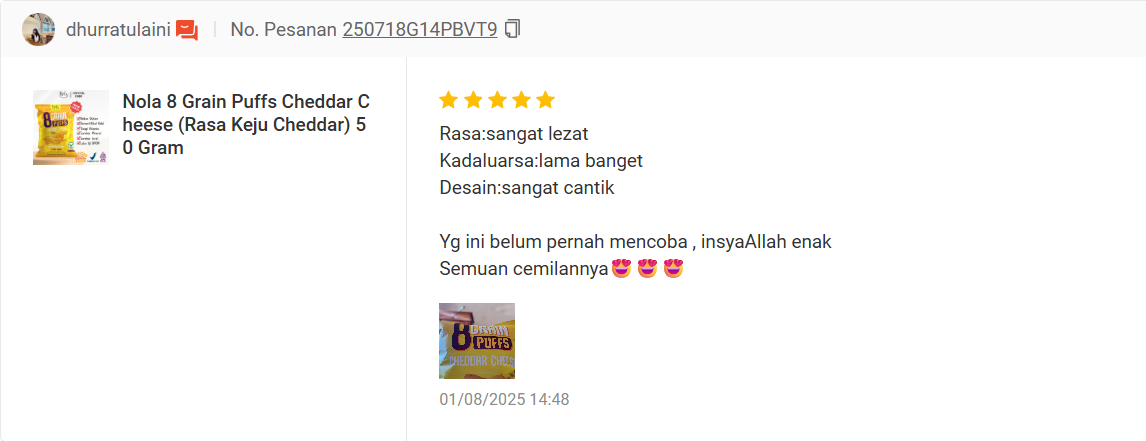Open the Nola 8 Grain Puffs product thumbnail
1146x441 pixels.
[x=71, y=127]
